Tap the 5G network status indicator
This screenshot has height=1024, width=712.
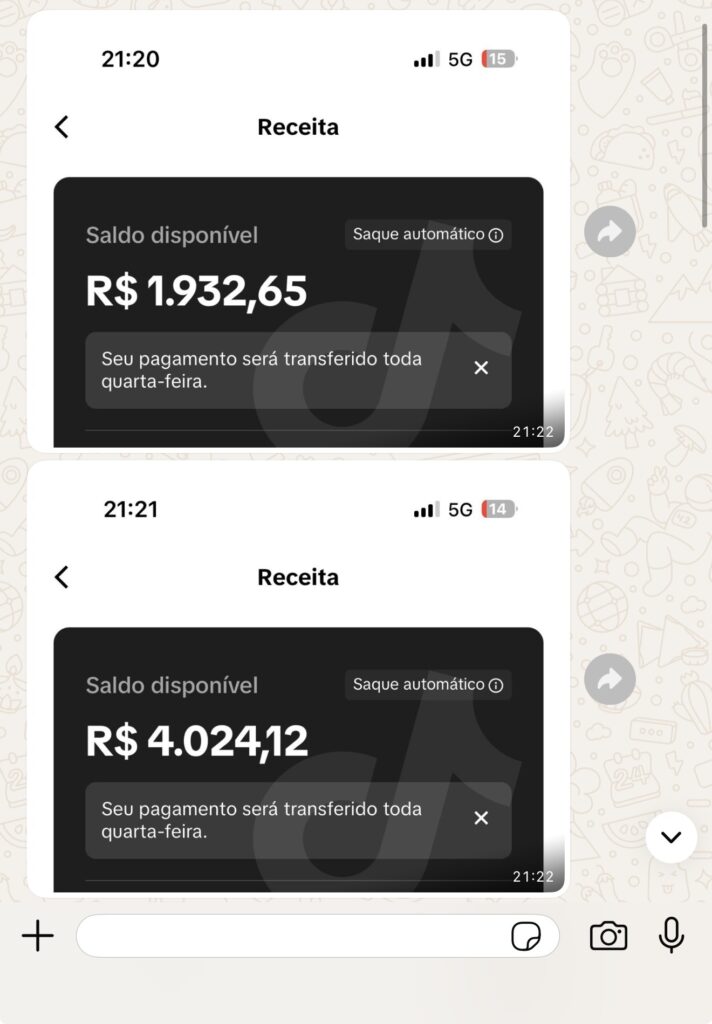pos(458,59)
